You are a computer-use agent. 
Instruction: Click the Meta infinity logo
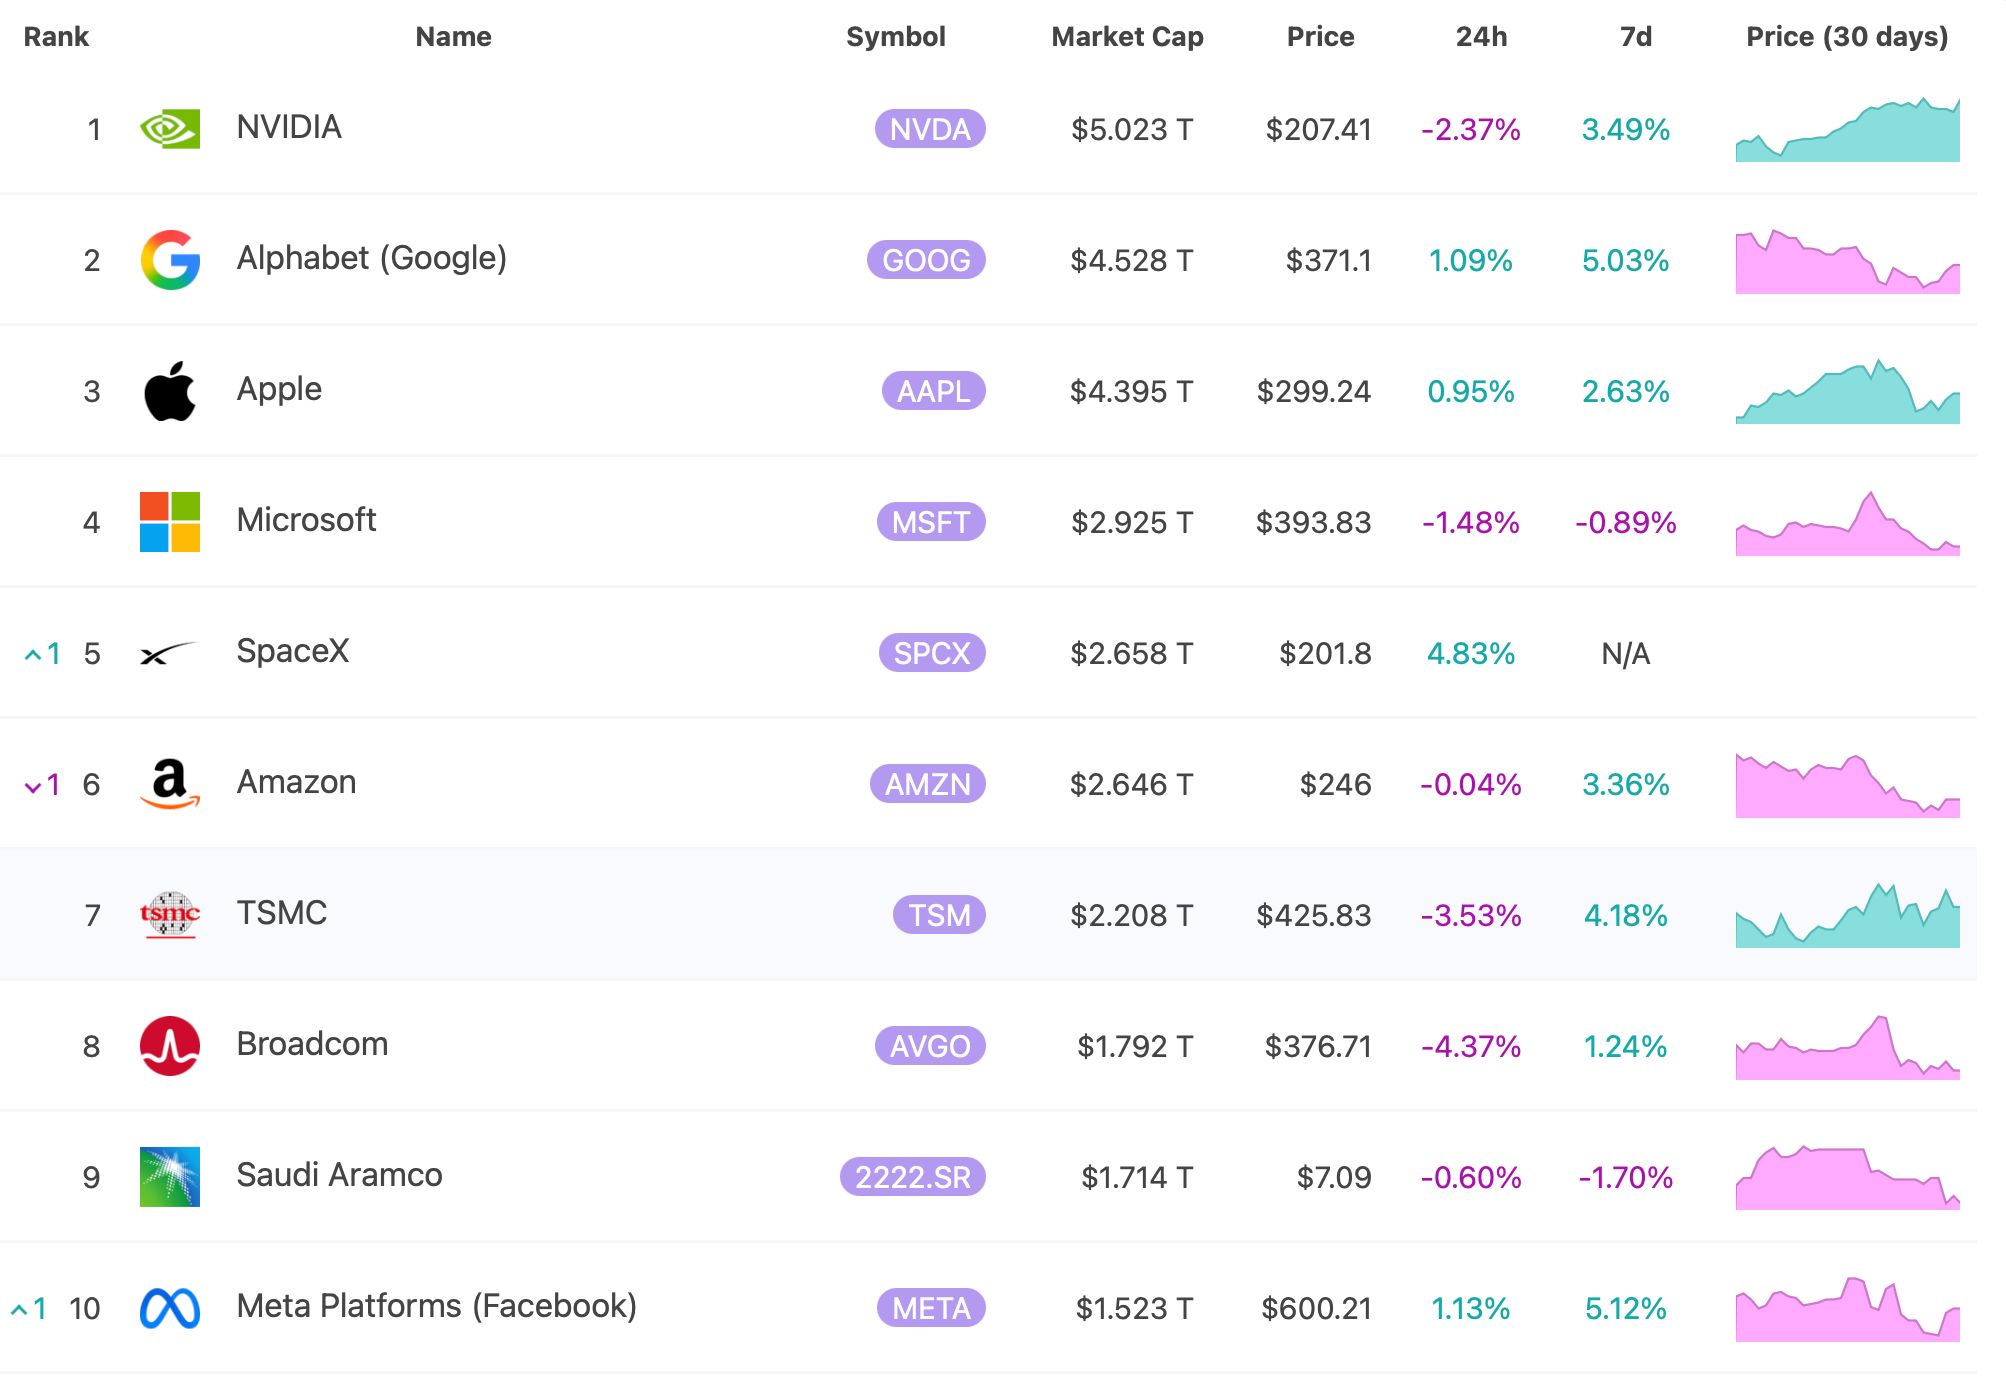click(170, 1308)
